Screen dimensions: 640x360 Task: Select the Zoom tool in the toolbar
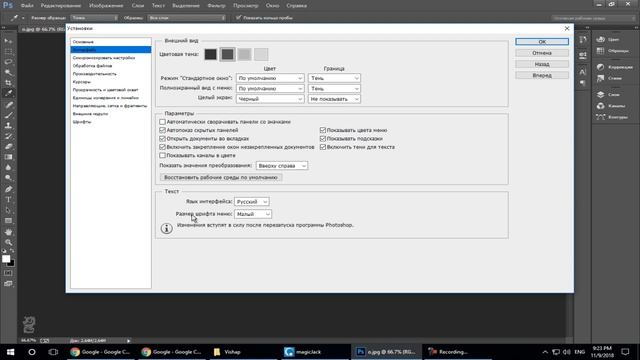click(8, 242)
